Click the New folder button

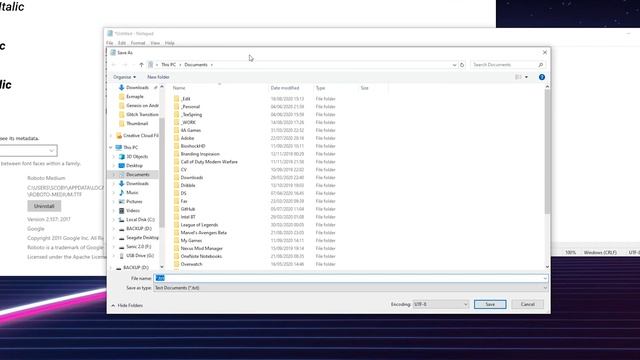coord(158,77)
